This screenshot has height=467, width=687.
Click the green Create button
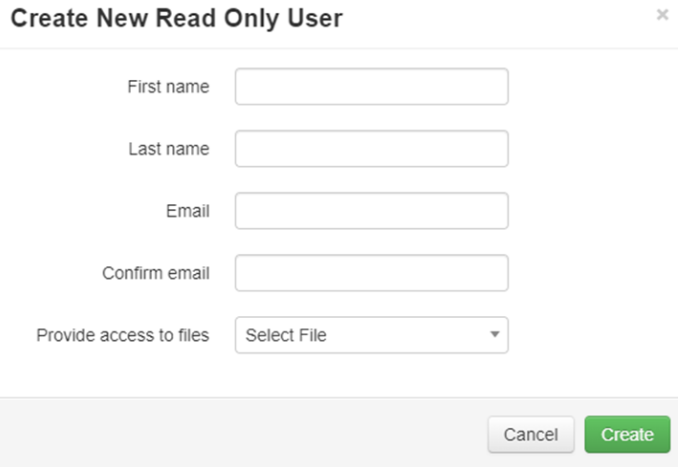[x=627, y=435]
